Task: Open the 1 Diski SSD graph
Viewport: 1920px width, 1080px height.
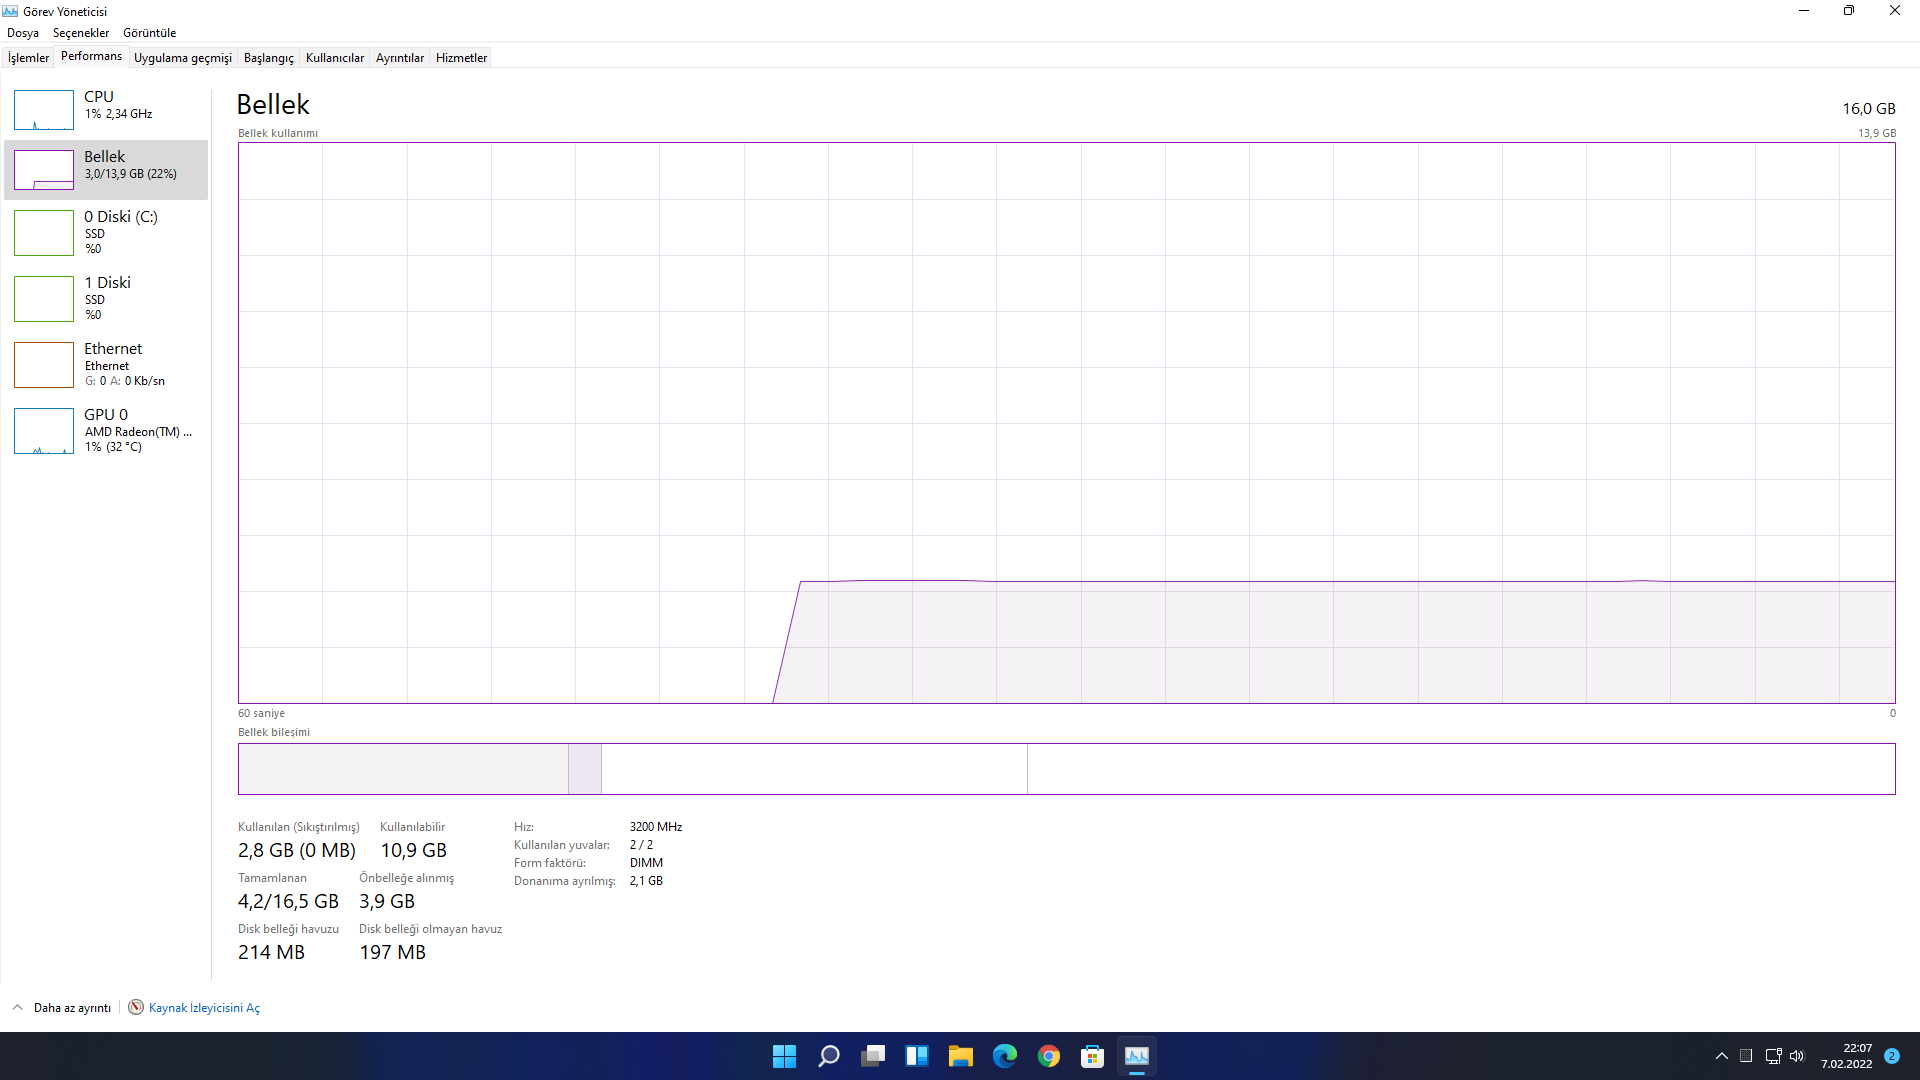Action: click(x=44, y=299)
